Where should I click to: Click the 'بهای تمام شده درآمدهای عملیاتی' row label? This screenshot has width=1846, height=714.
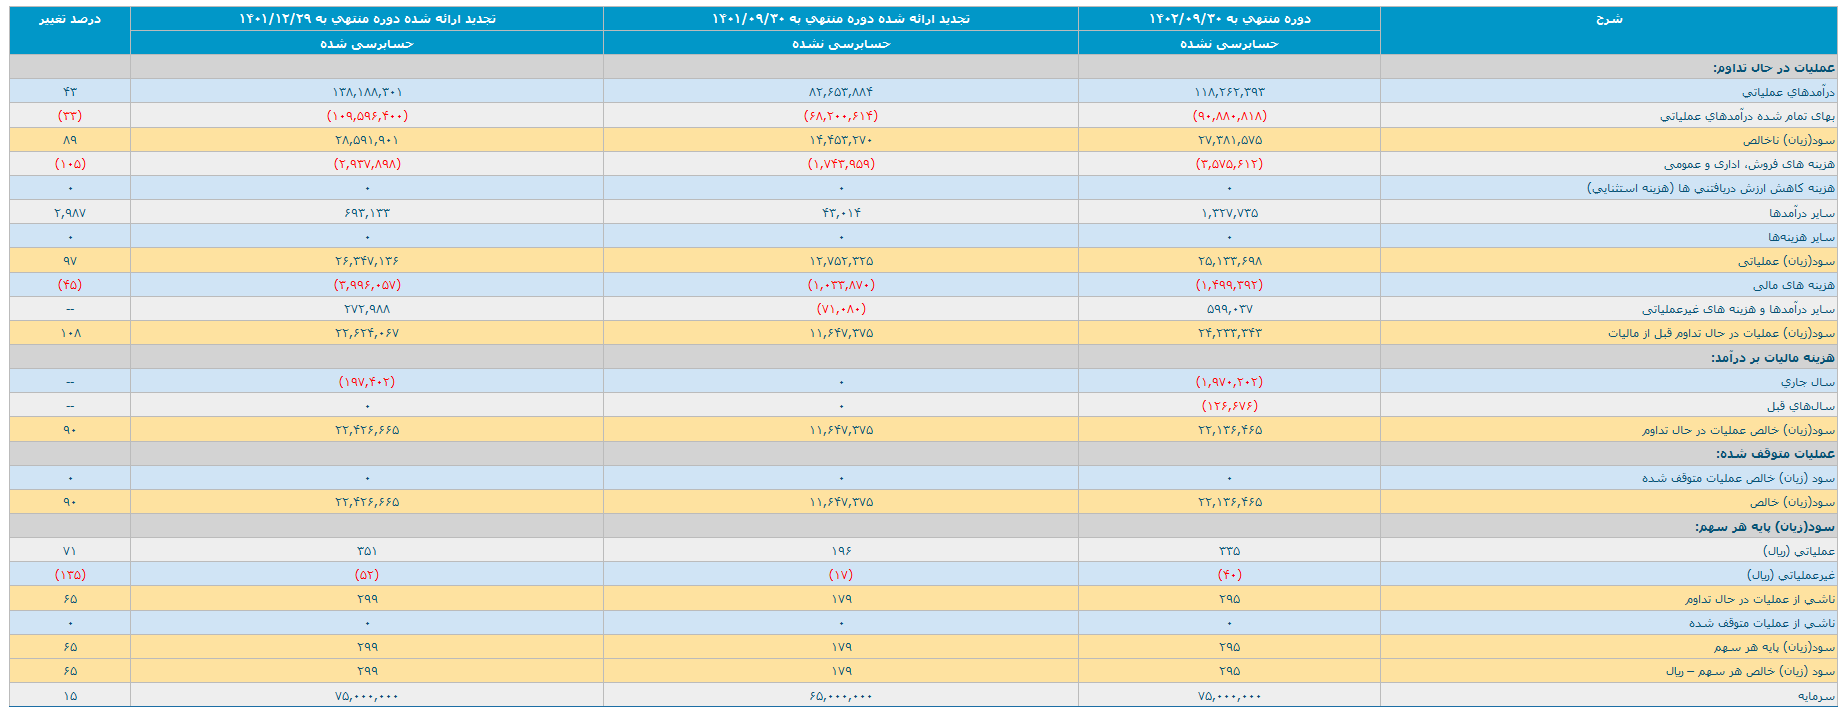pyautogui.click(x=1747, y=116)
